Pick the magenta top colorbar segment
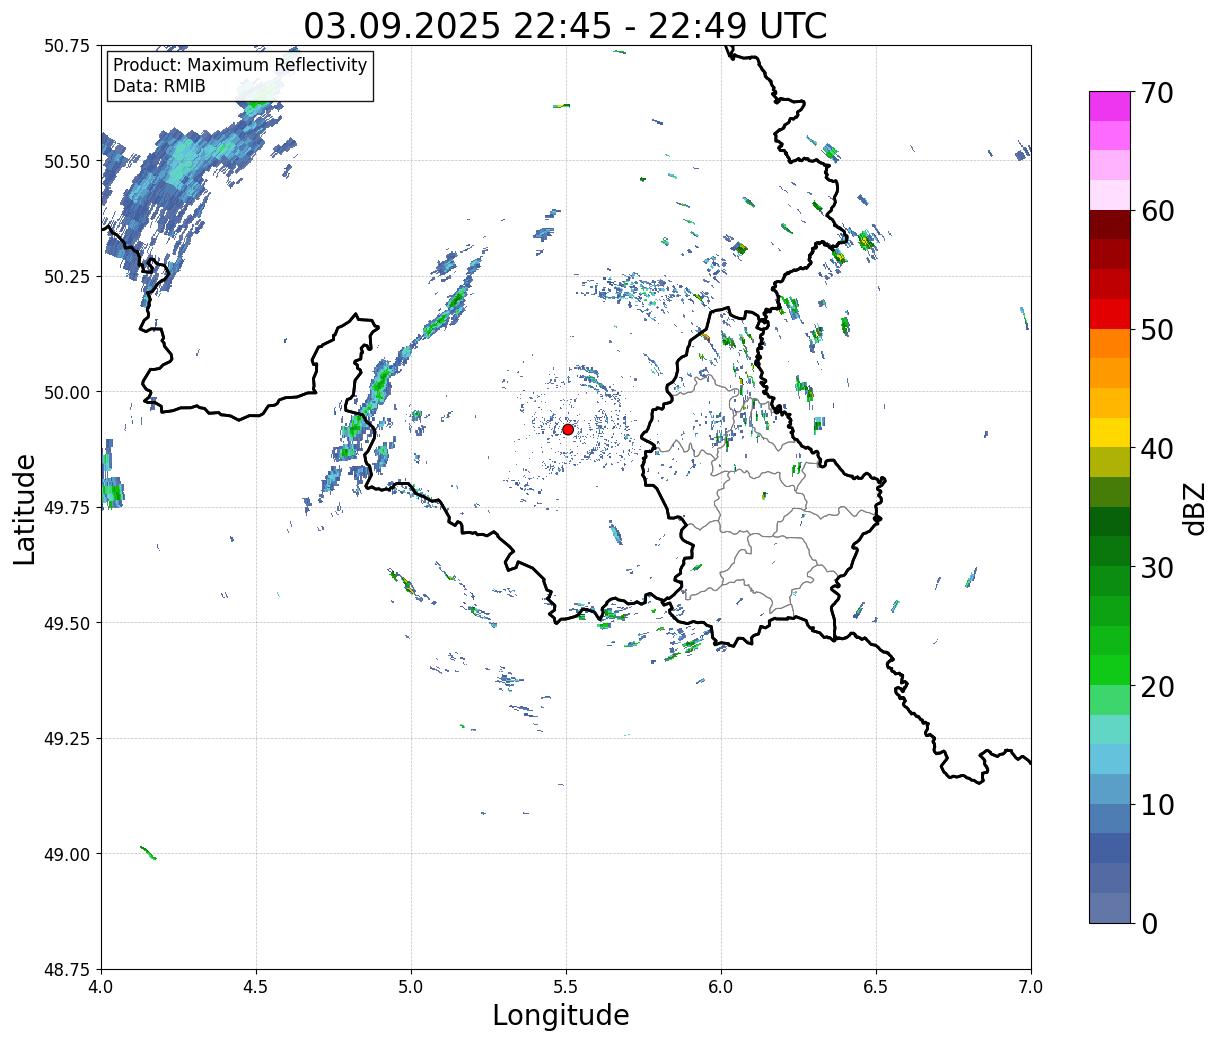The image size is (1219, 1040). point(1110,106)
